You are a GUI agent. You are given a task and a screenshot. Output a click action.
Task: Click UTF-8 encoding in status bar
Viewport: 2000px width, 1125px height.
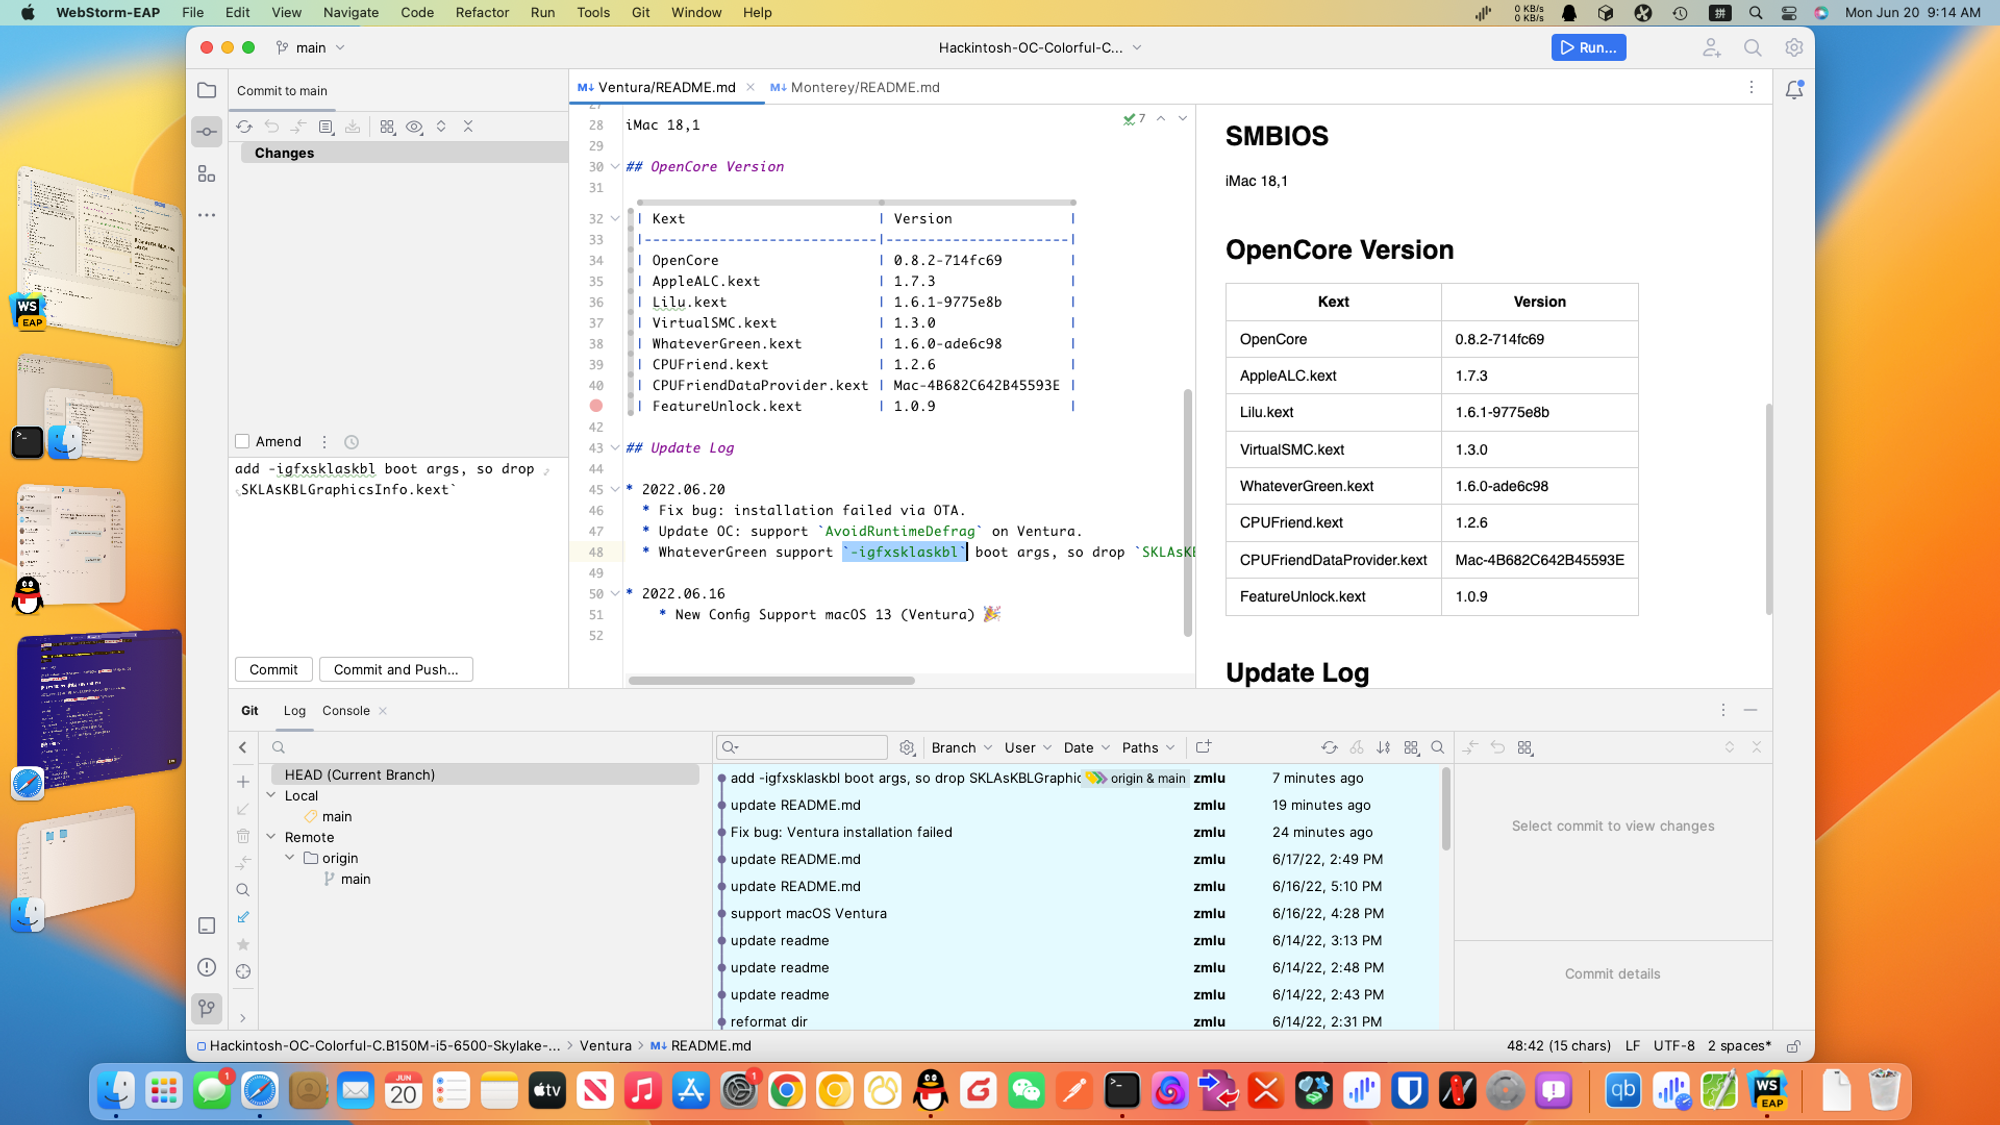pyautogui.click(x=1674, y=1046)
